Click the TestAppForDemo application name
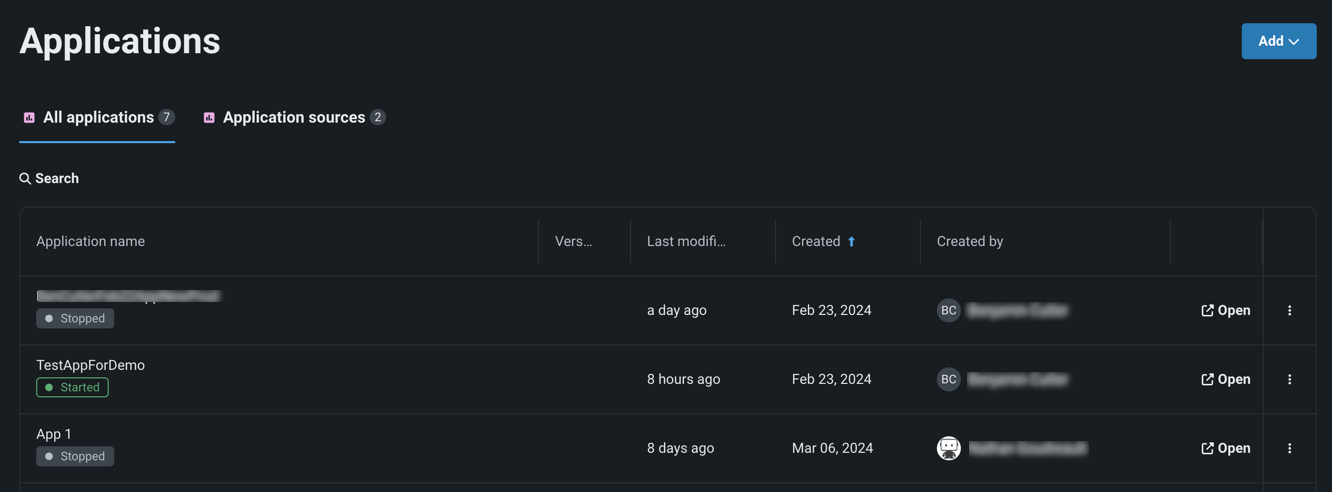 [91, 366]
